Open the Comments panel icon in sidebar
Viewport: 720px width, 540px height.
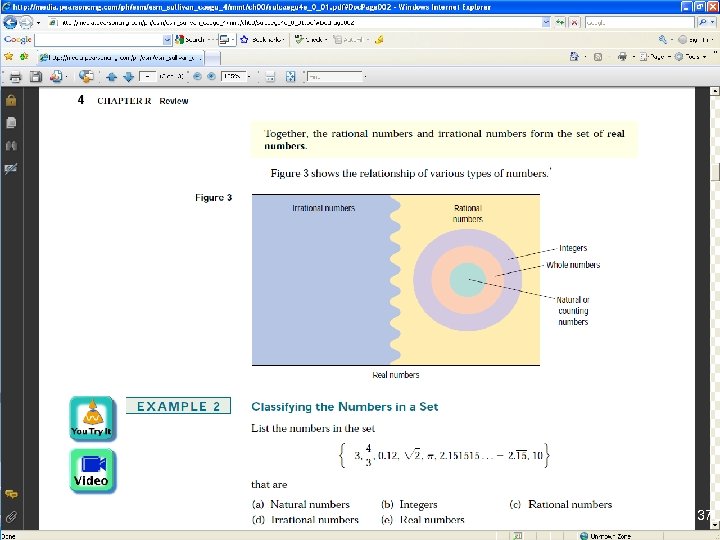[x=11, y=494]
